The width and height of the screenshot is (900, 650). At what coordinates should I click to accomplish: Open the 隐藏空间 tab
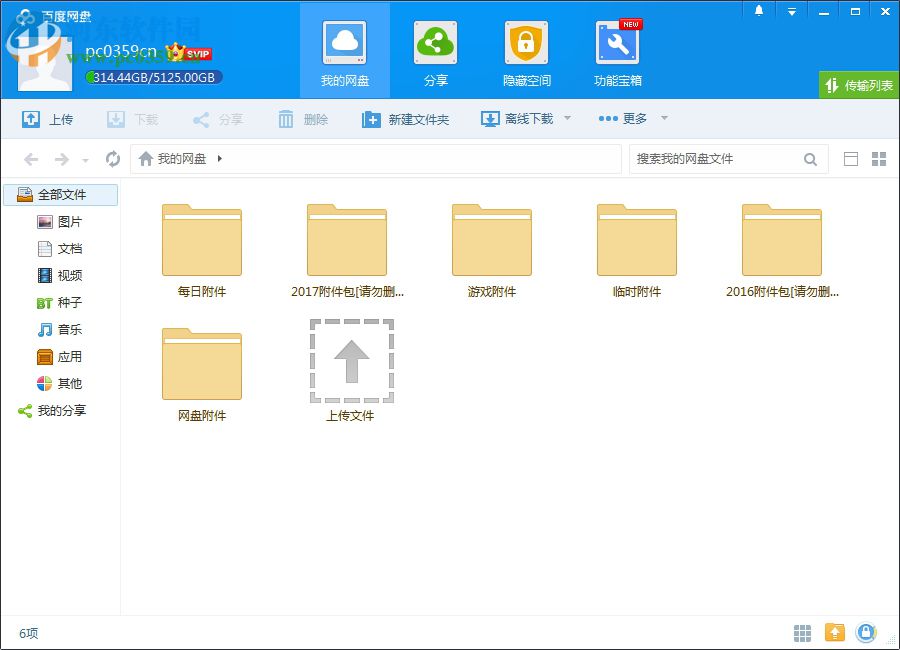coord(526,52)
